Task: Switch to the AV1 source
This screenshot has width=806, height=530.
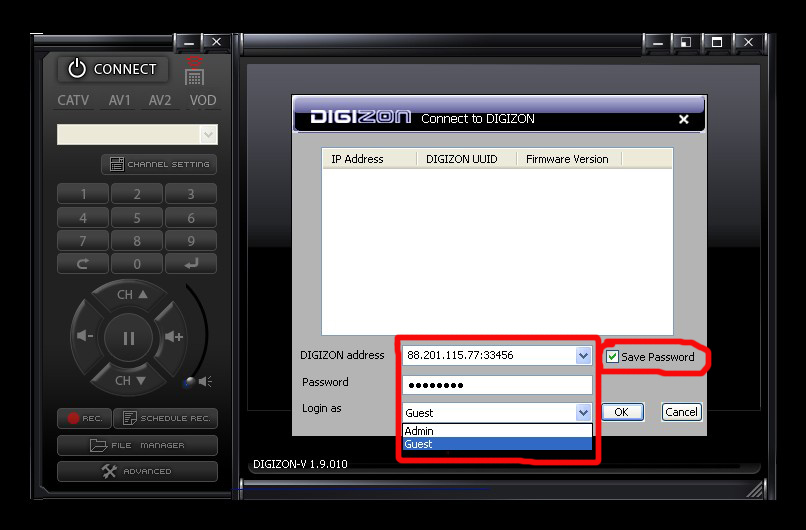Action: [x=119, y=100]
